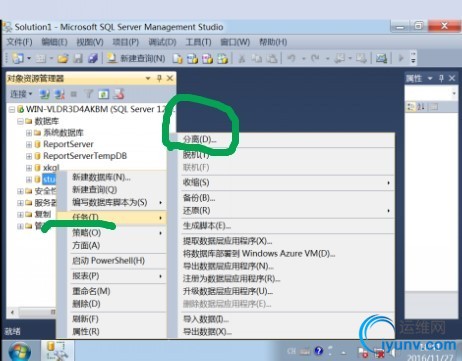462x361 pixels.
Task: Open the object combo box in 属性 panel
Action: pos(431,93)
